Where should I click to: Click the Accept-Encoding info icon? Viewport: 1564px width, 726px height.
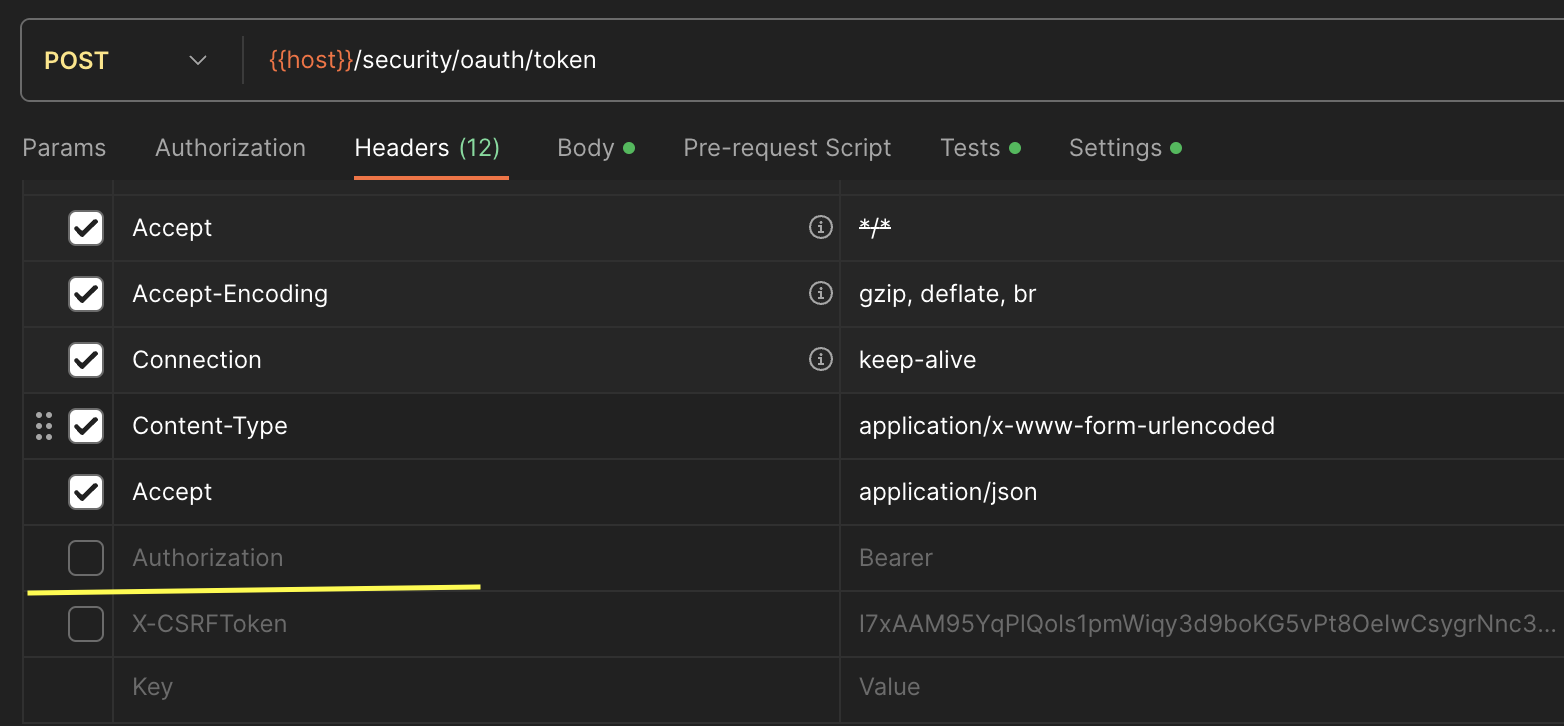(820, 294)
